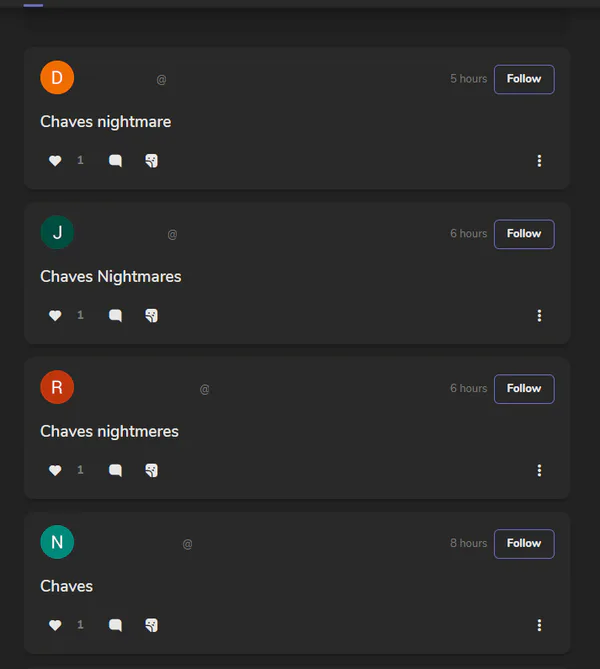Viewport: 600px width, 669px height.
Task: Share the "Chaves nightmeres" post
Action: [x=151, y=471]
